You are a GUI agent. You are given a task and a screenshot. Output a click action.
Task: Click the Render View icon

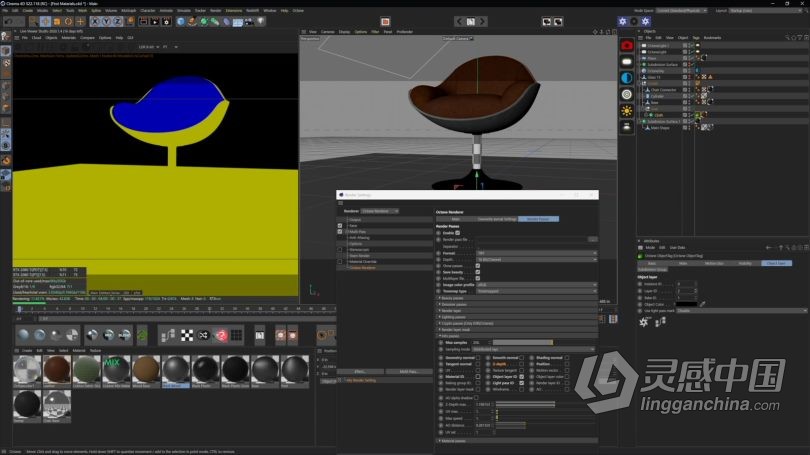pos(143,21)
